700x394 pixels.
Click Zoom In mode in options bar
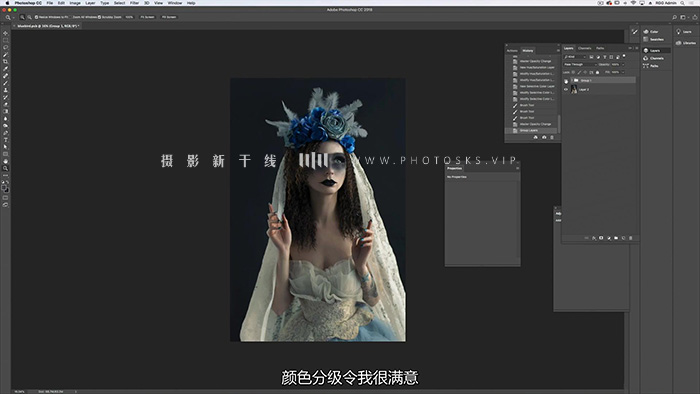[22, 17]
